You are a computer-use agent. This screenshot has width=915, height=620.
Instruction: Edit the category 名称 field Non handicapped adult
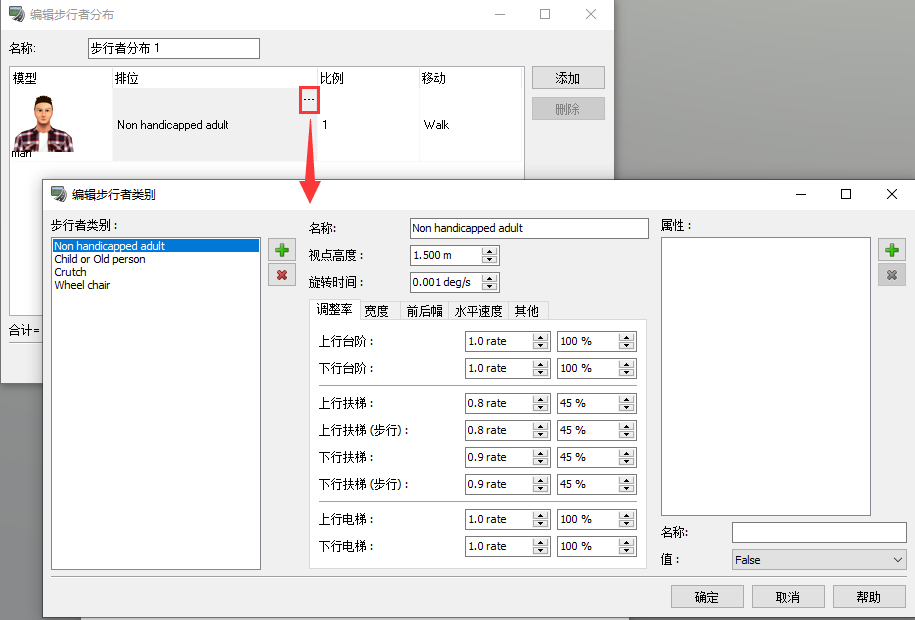click(529, 228)
